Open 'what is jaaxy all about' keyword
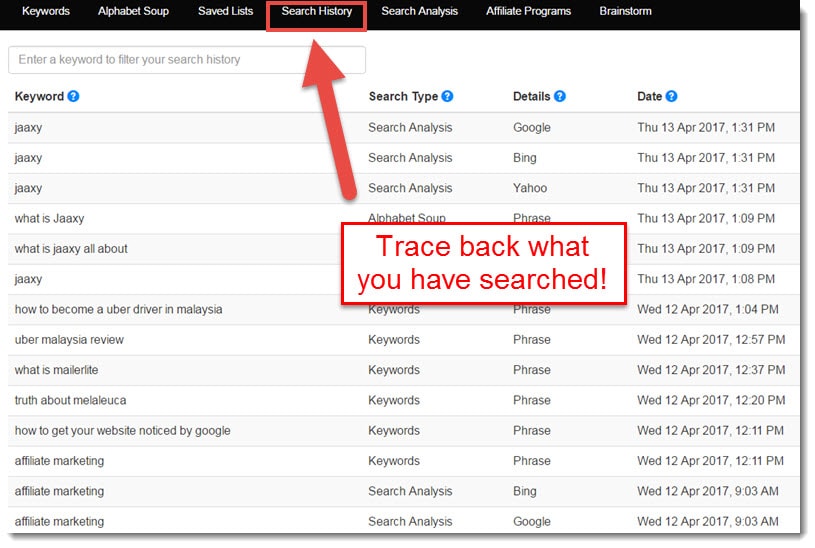 coord(71,249)
